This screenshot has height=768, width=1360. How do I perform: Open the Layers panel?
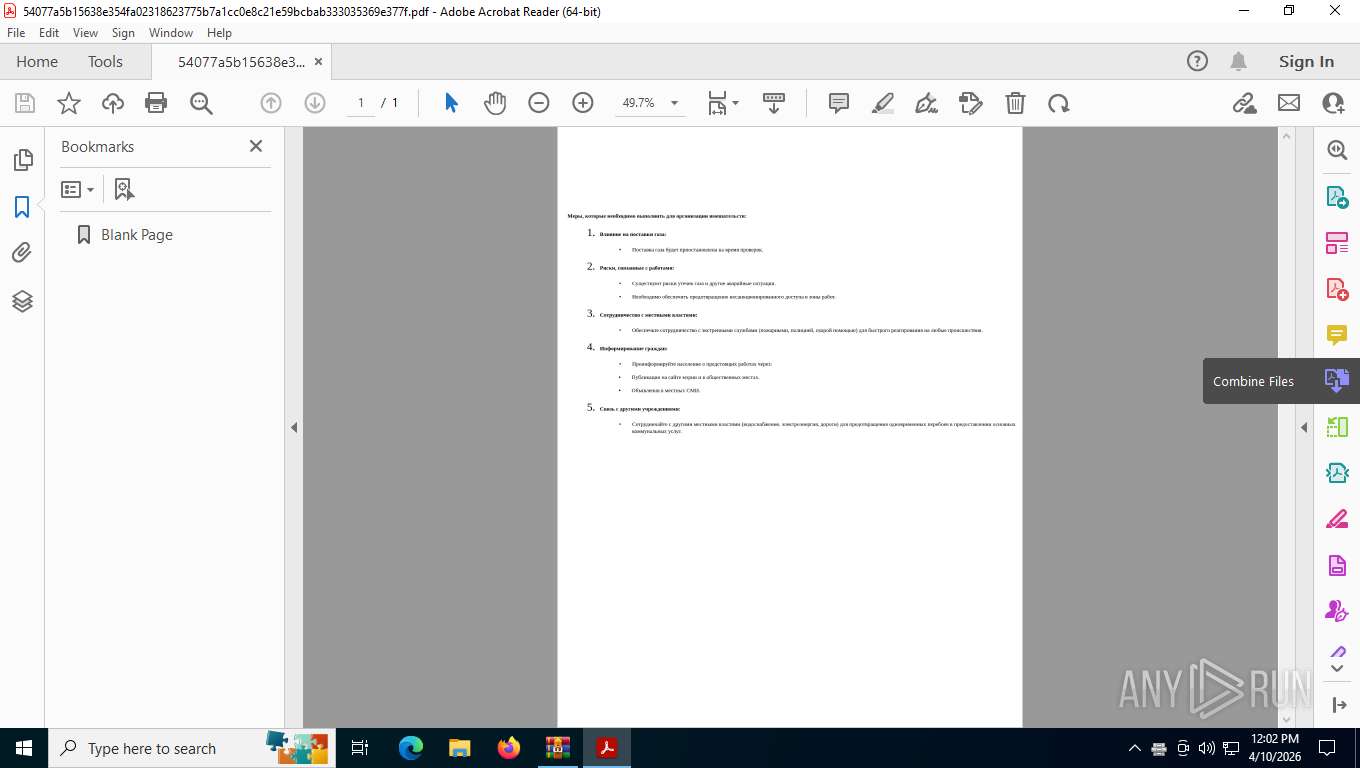(x=22, y=301)
